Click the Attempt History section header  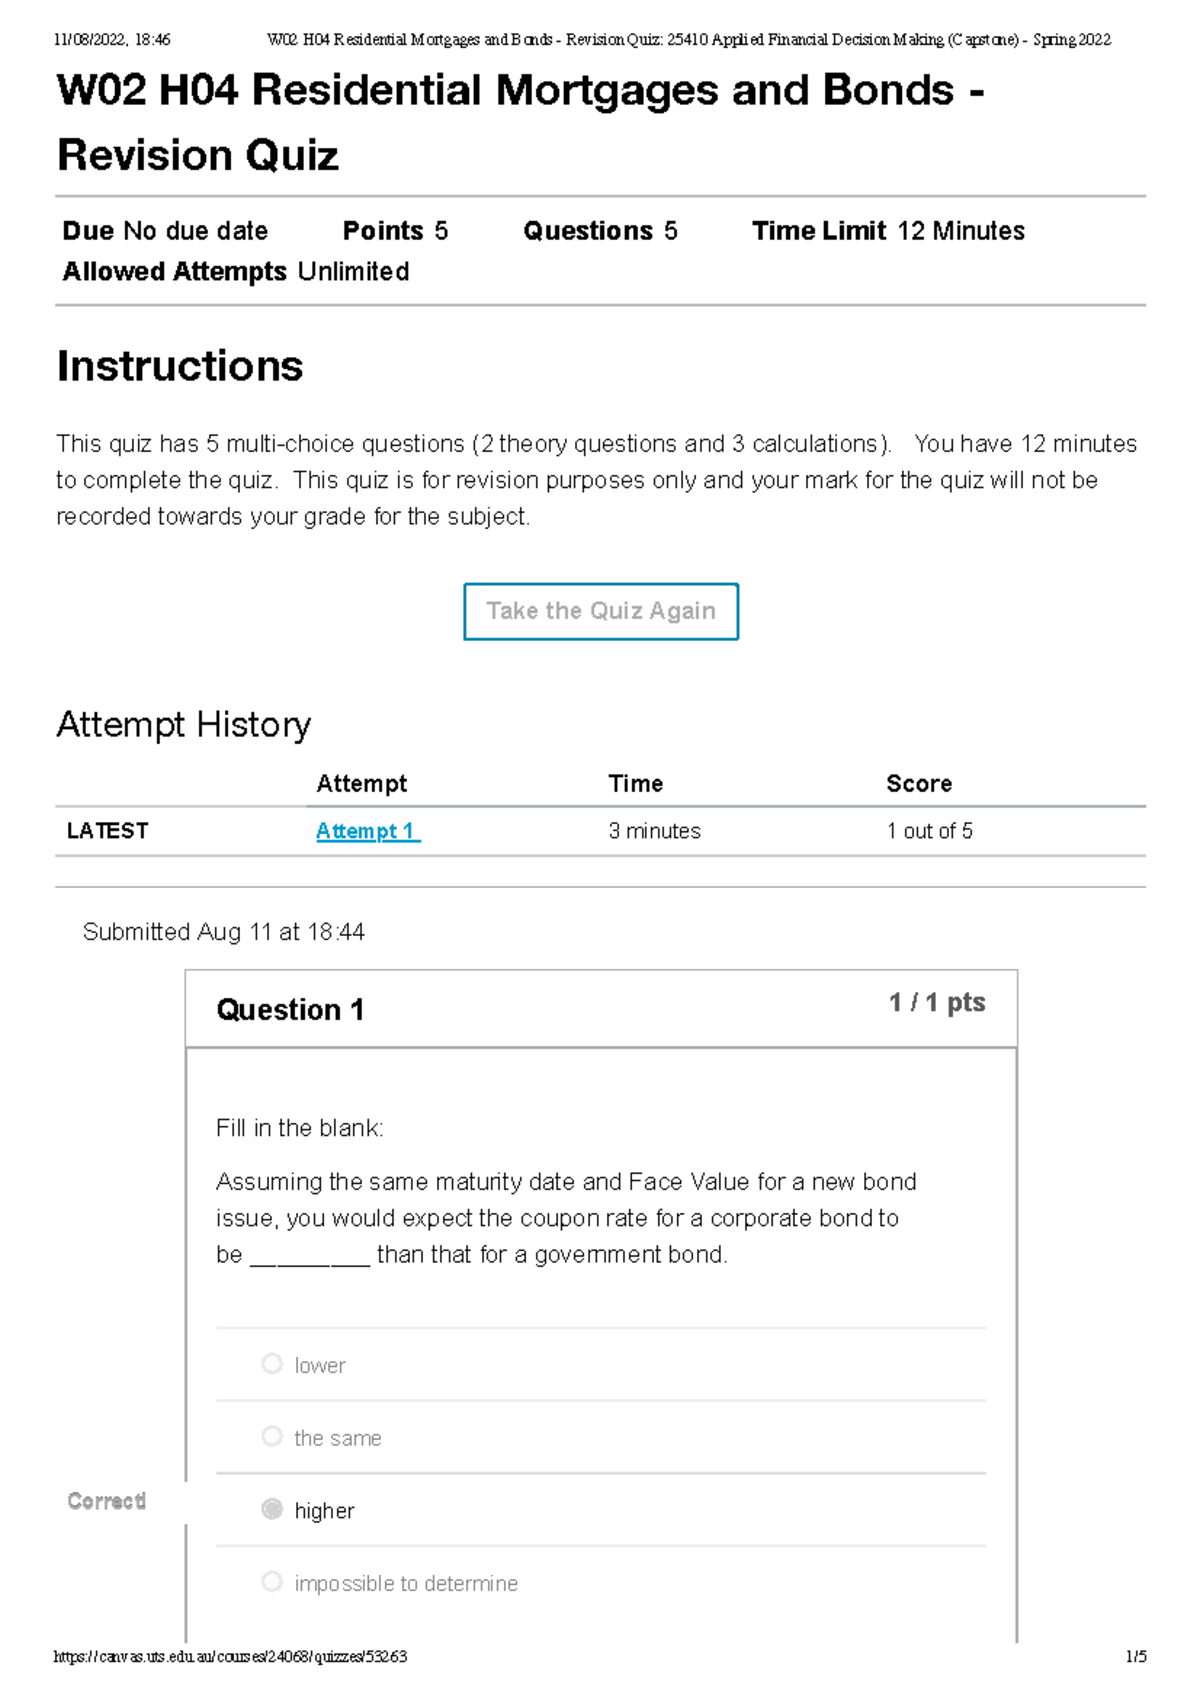(185, 724)
